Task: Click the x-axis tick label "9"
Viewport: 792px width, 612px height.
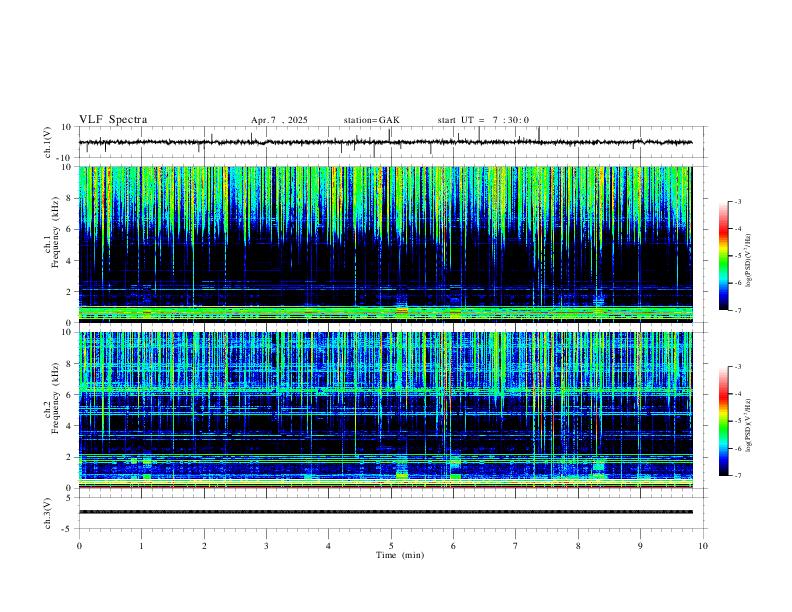Action: pyautogui.click(x=640, y=546)
